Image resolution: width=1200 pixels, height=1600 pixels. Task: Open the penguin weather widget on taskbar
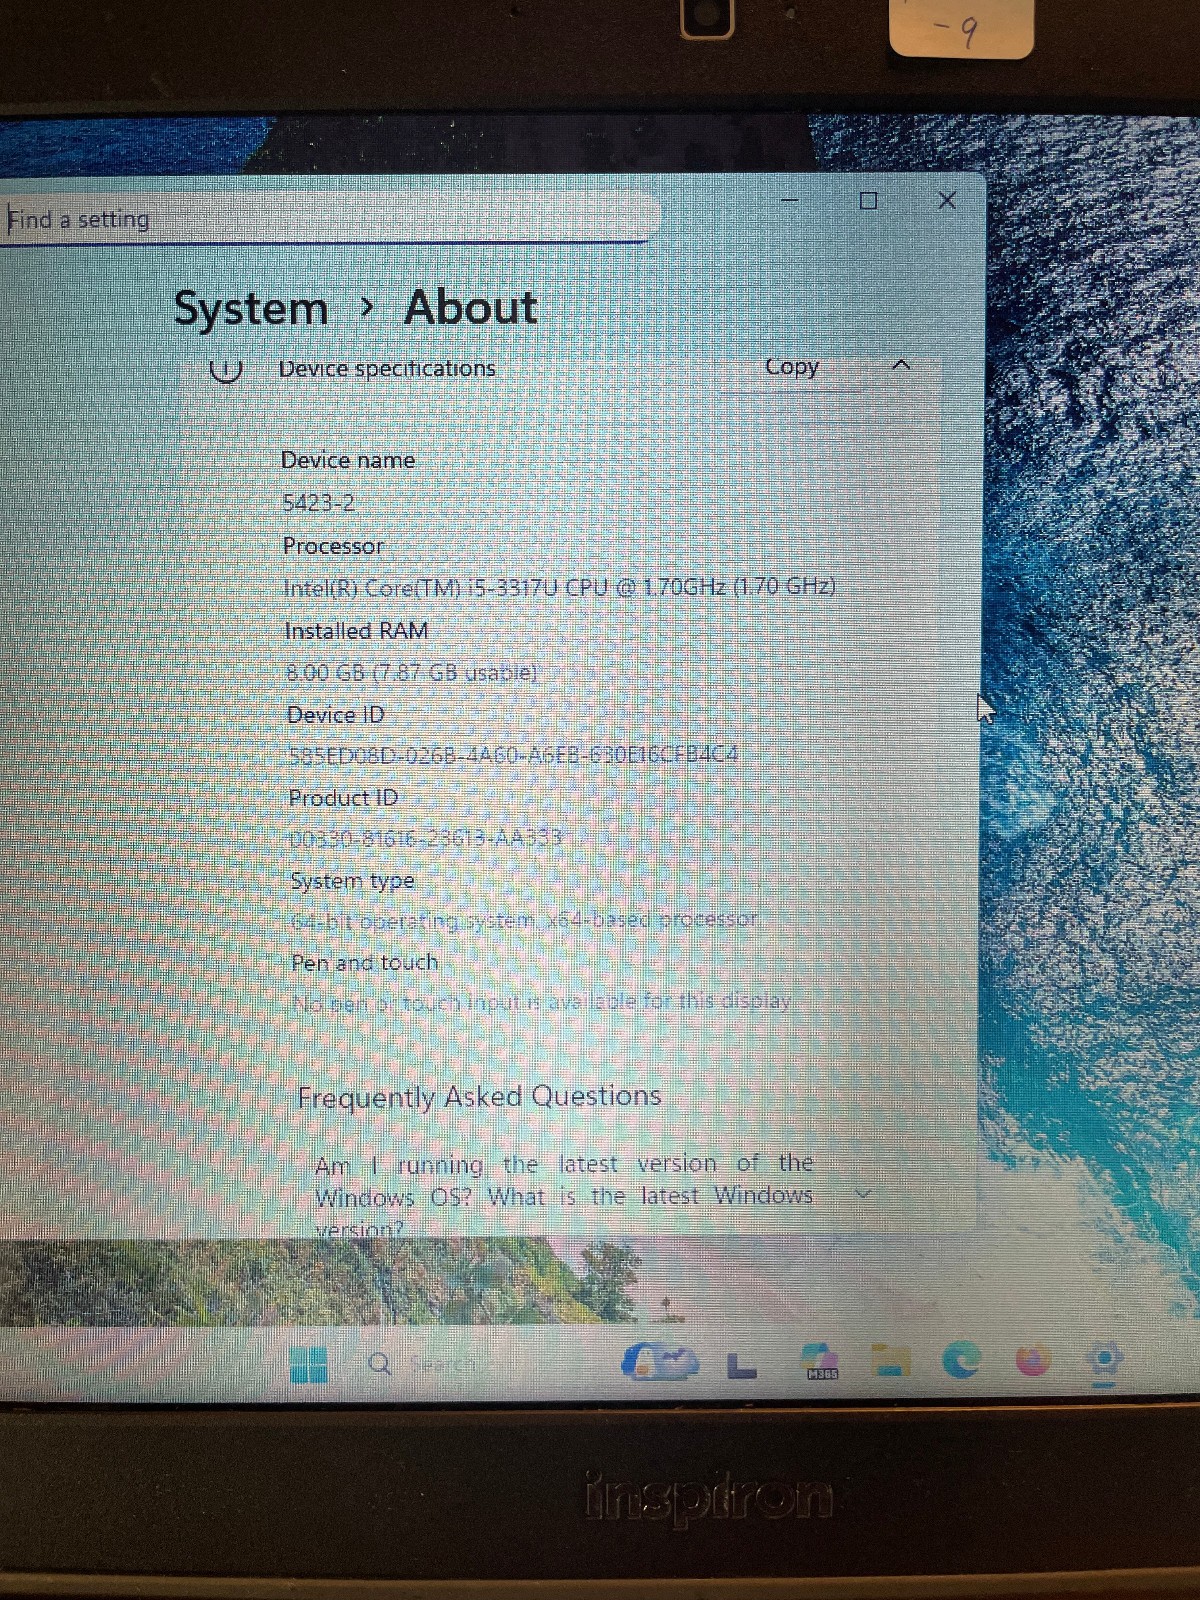click(x=659, y=1362)
